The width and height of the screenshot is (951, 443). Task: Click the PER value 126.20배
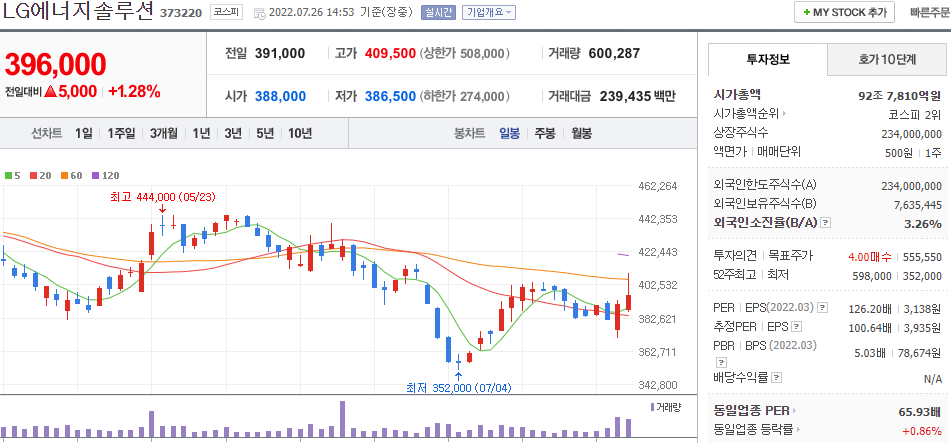(x=870, y=308)
